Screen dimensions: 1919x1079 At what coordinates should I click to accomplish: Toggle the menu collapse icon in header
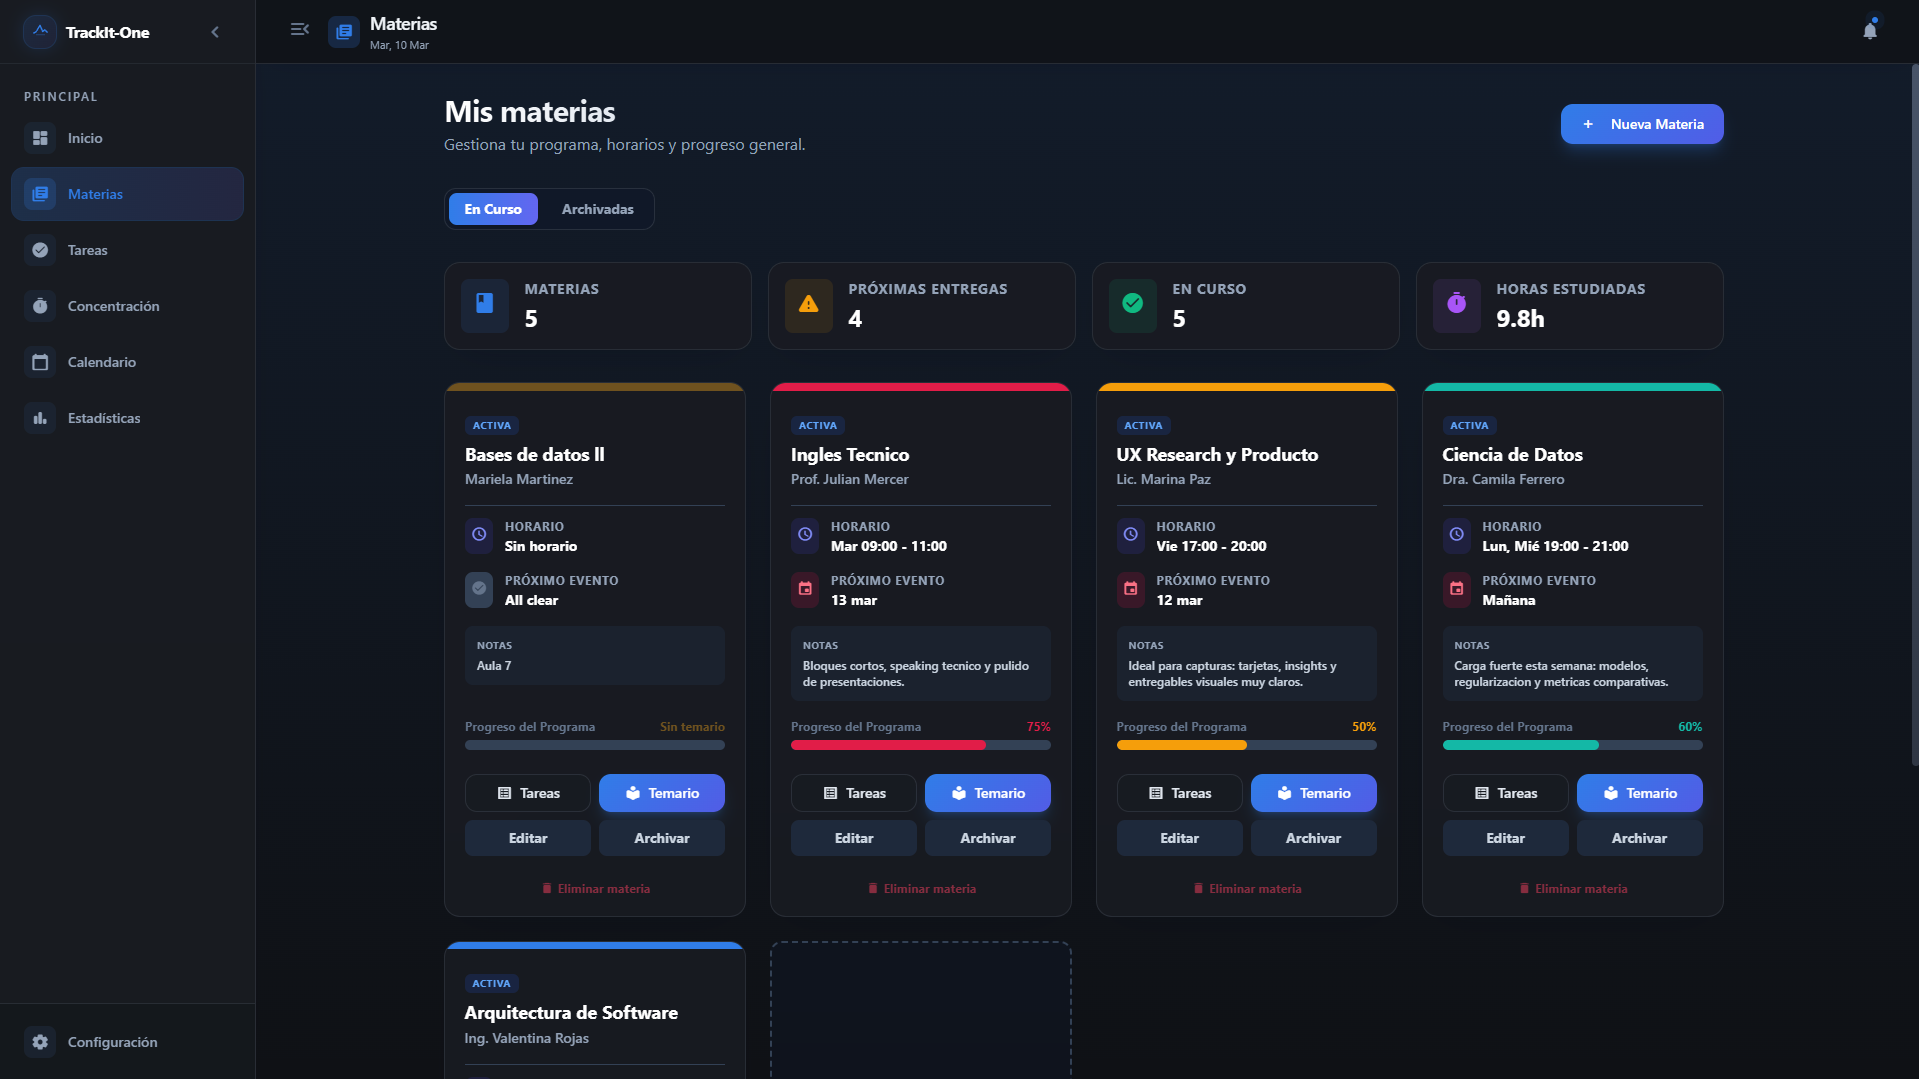pos(299,30)
